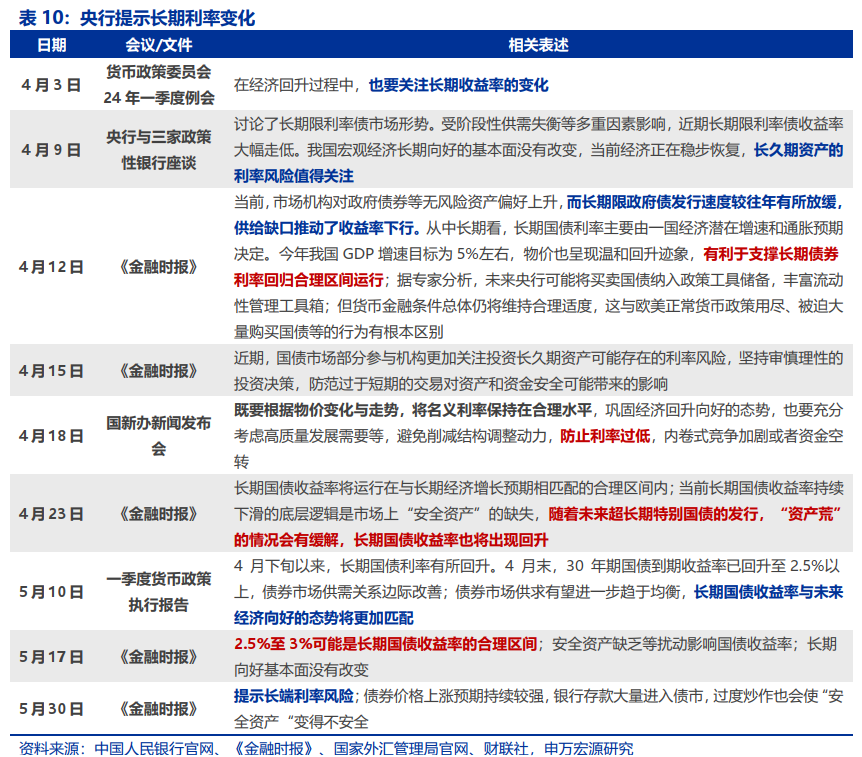Select the 5月10日 date cell
This screenshot has width=862, height=757.
point(51,592)
